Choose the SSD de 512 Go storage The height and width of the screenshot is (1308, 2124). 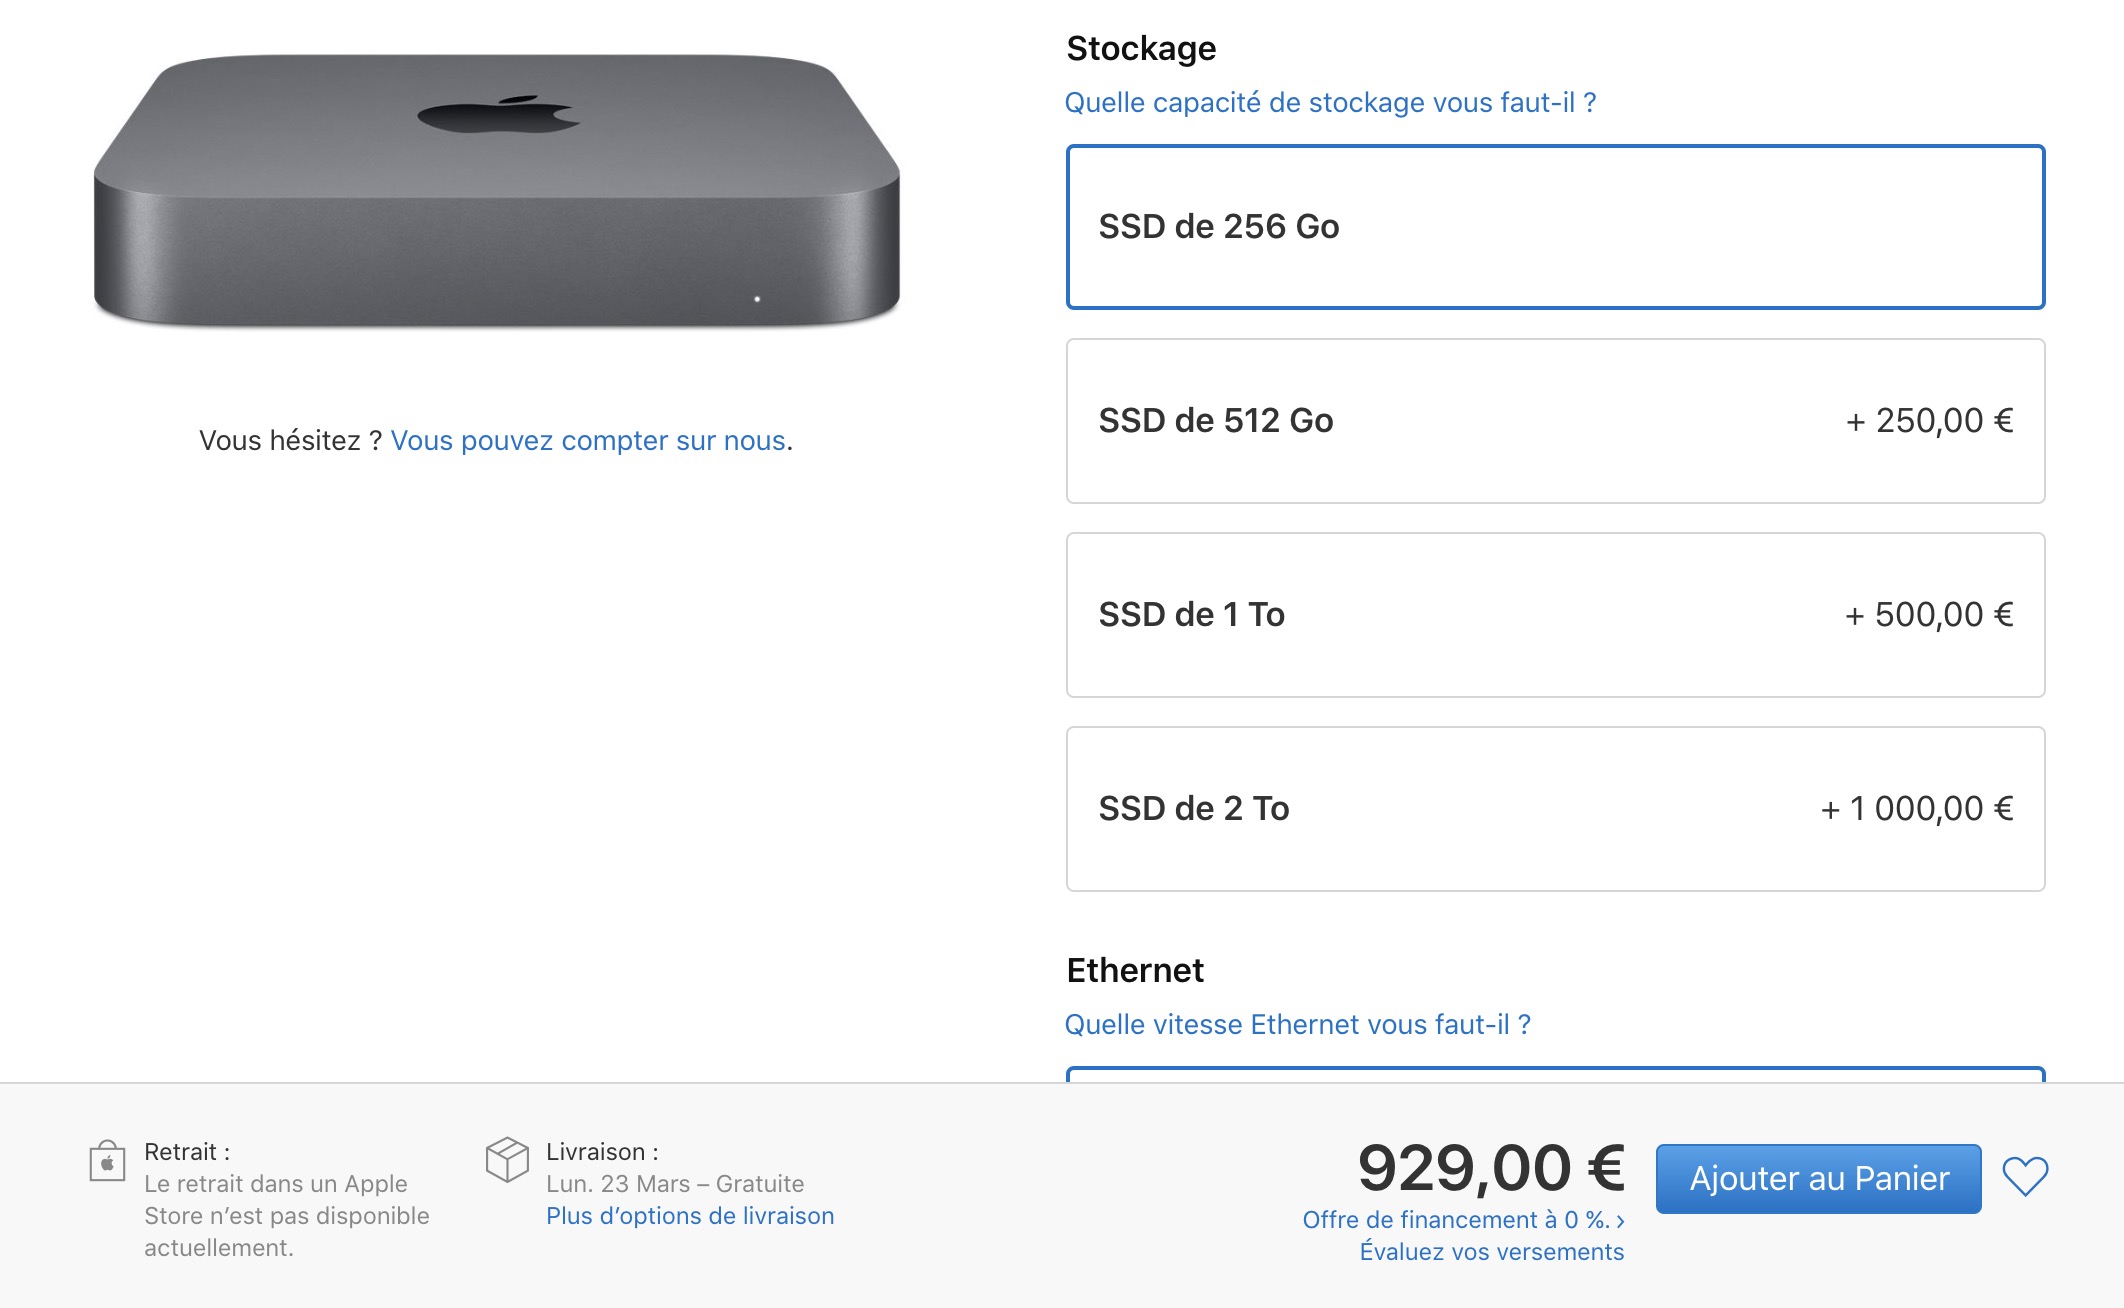pos(1555,421)
